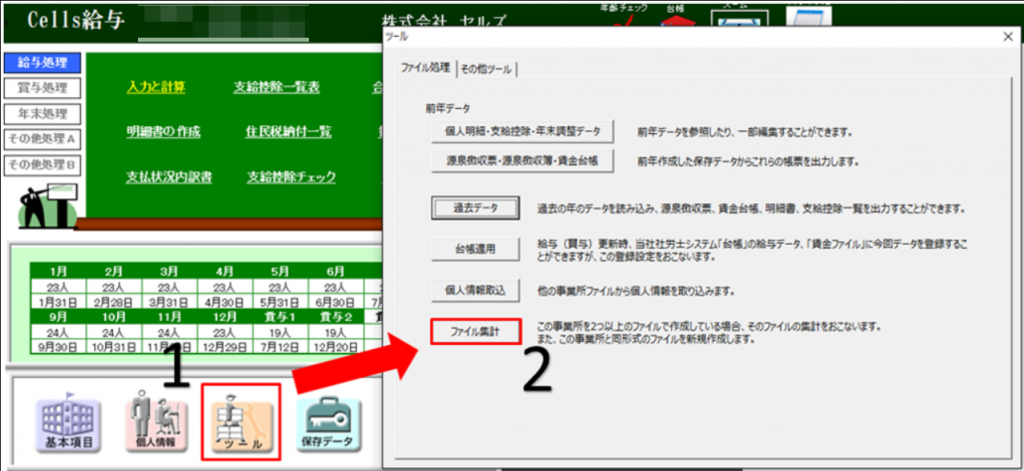Click the Cells給与 title text
Screen dimensions: 1024x471
(x=74, y=20)
